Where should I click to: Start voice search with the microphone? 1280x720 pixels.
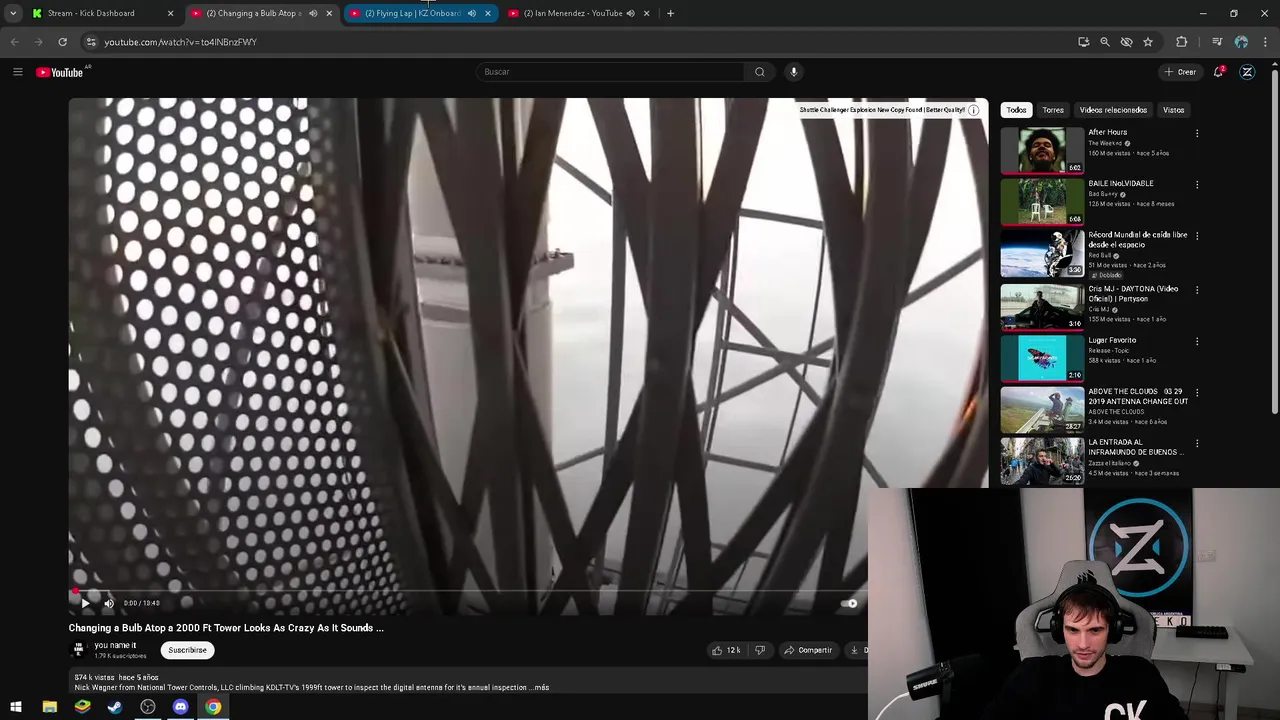794,72
